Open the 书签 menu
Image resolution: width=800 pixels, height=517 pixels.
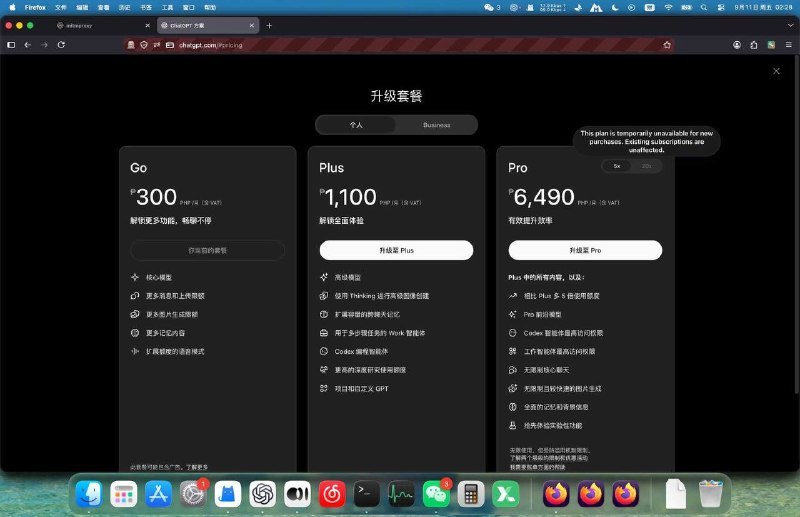pyautogui.click(x=146, y=8)
